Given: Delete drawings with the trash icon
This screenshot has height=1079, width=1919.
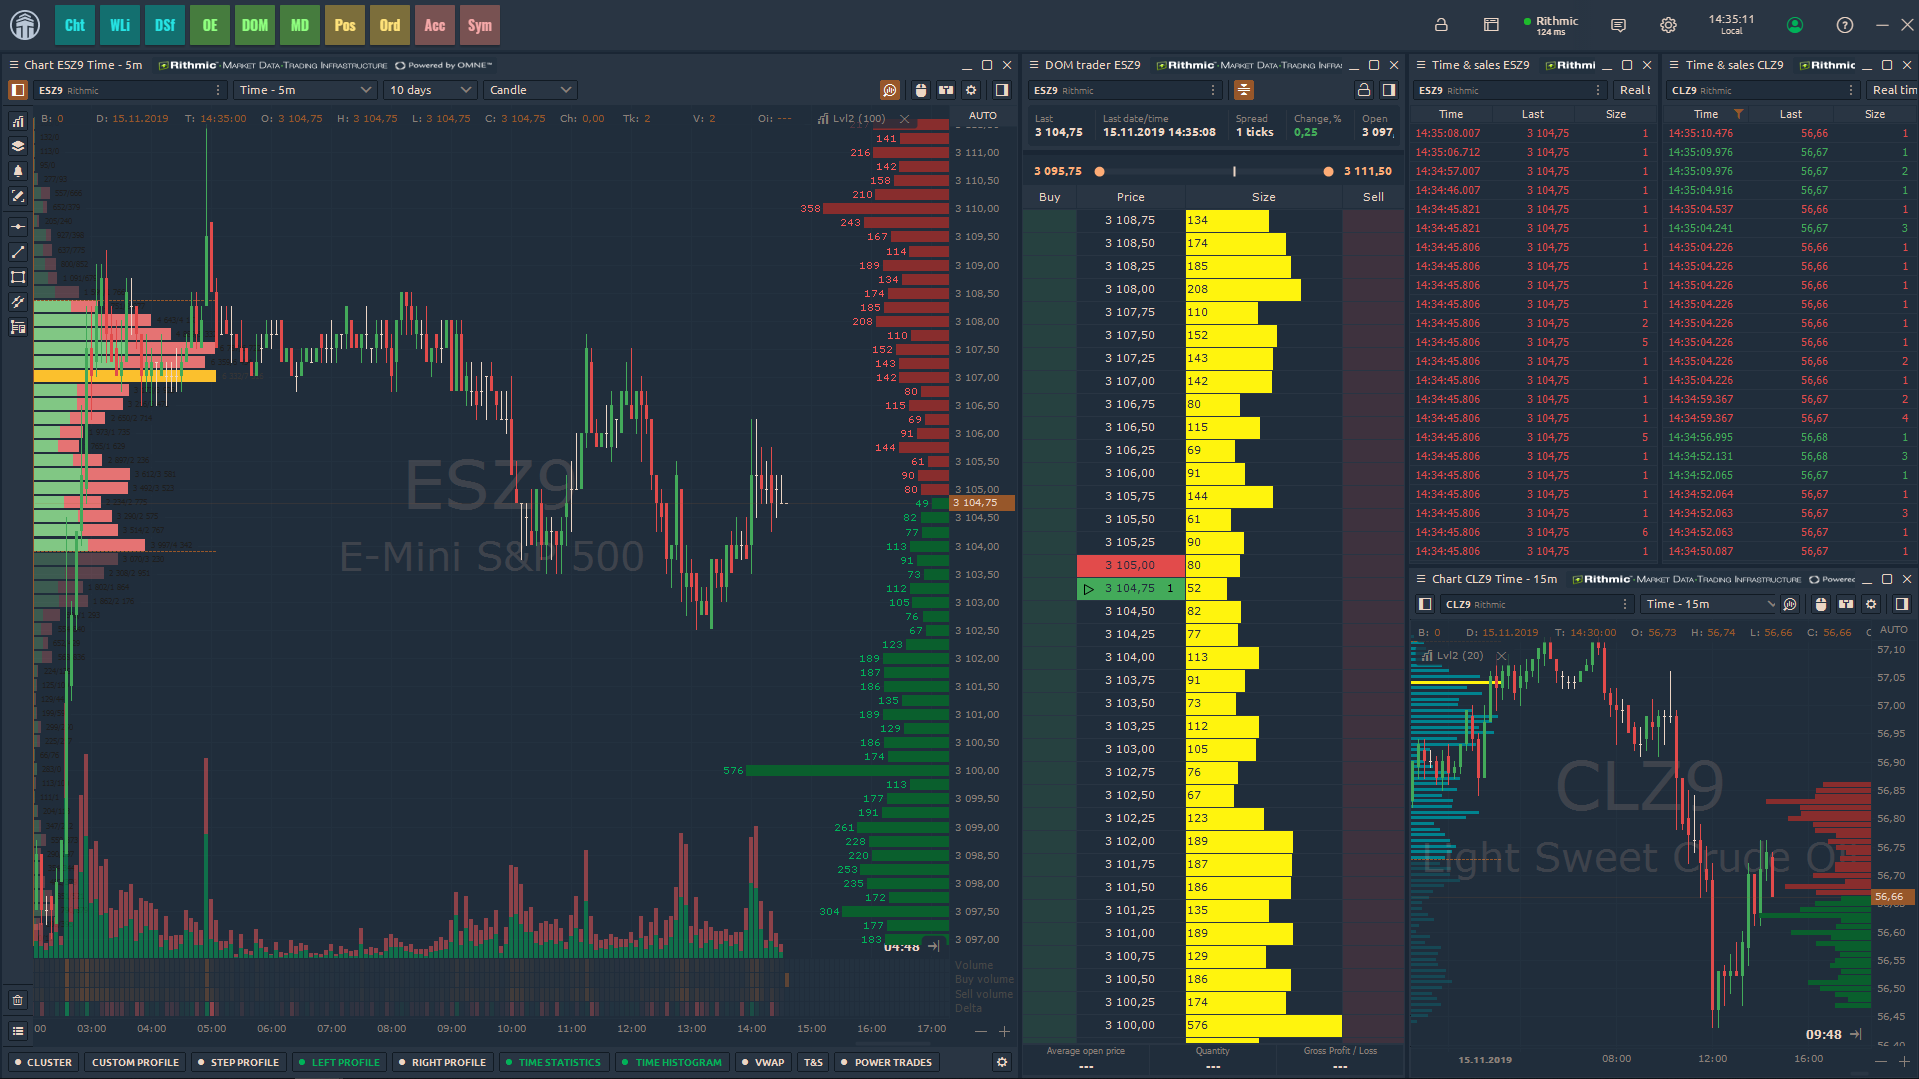Looking at the screenshot, I should 18,1000.
